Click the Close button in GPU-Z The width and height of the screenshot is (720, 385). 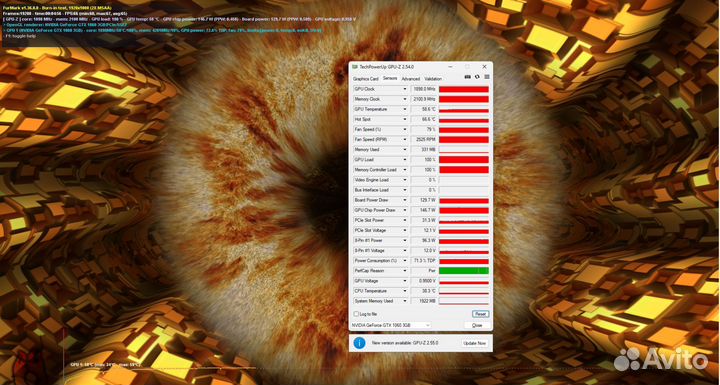coord(477,325)
